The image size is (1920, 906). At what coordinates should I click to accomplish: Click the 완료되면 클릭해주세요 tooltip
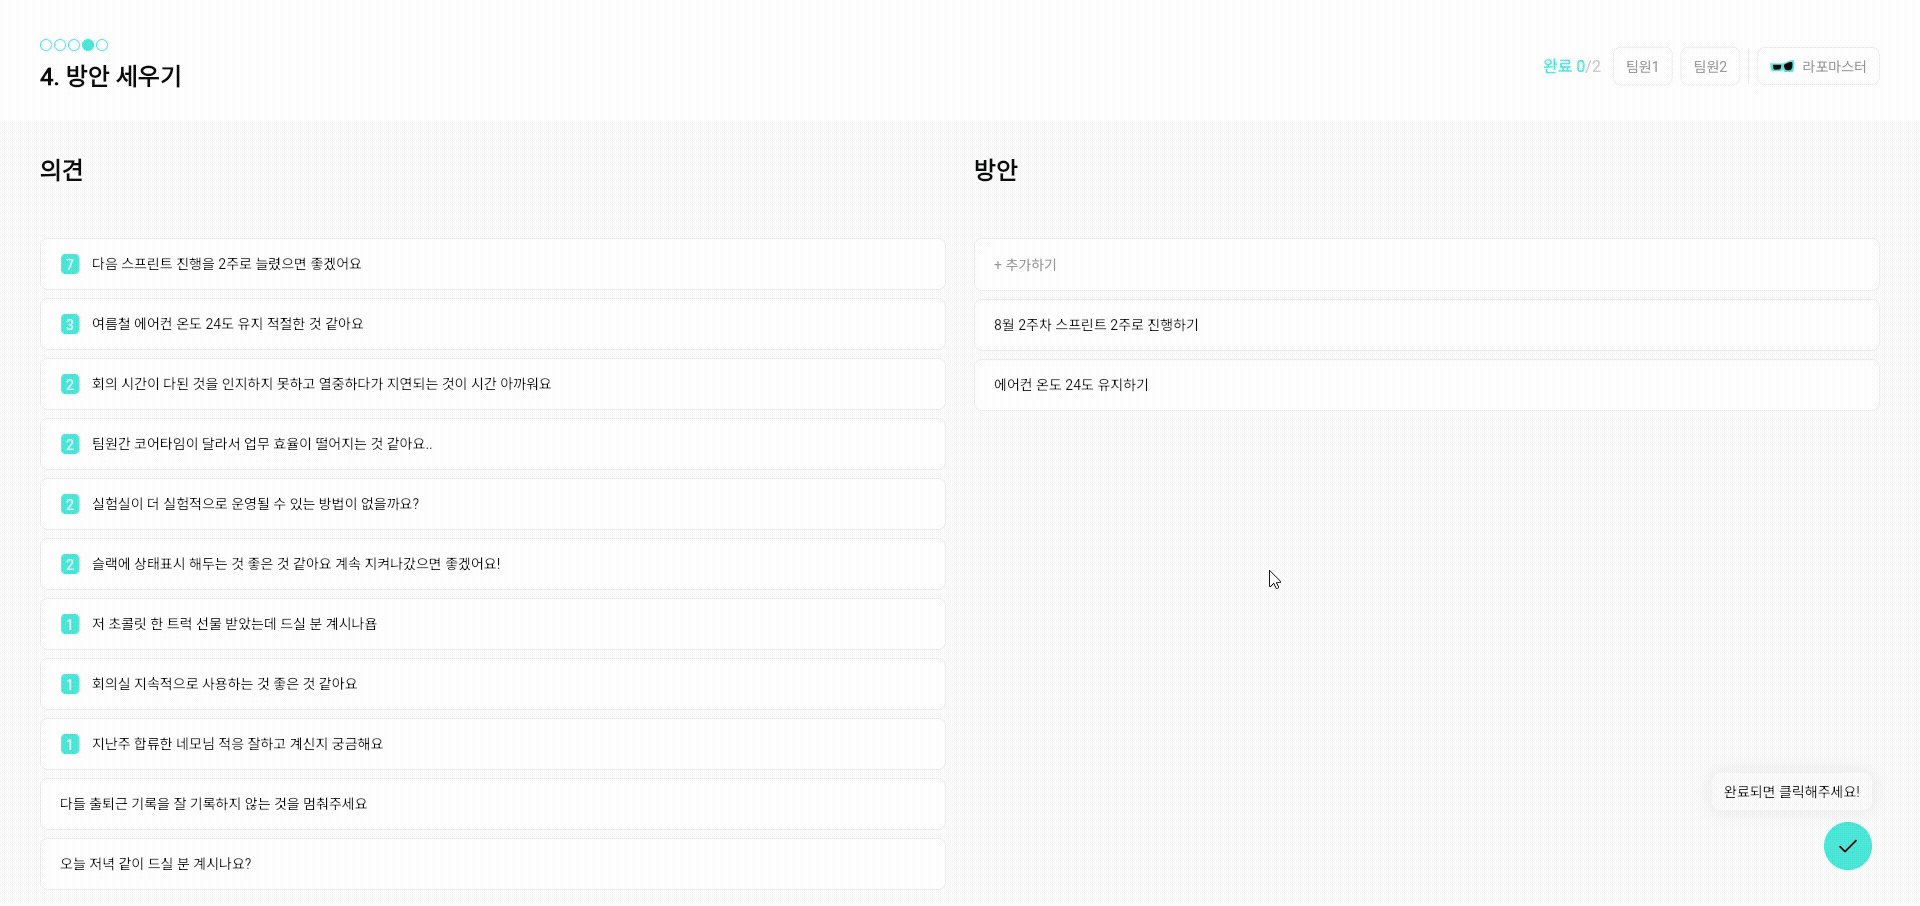coord(1791,792)
